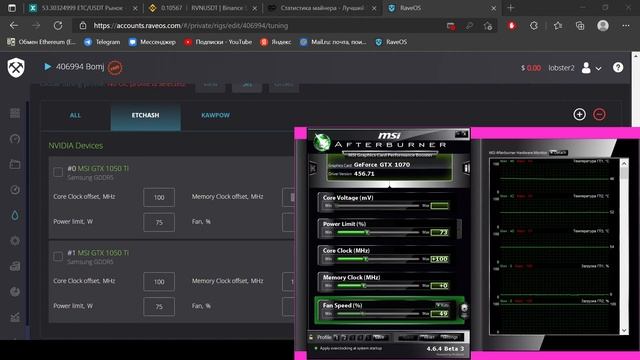Open the line graph icon in RaveOS sidebar
The height and width of the screenshot is (360, 640).
pyautogui.click(x=15, y=317)
